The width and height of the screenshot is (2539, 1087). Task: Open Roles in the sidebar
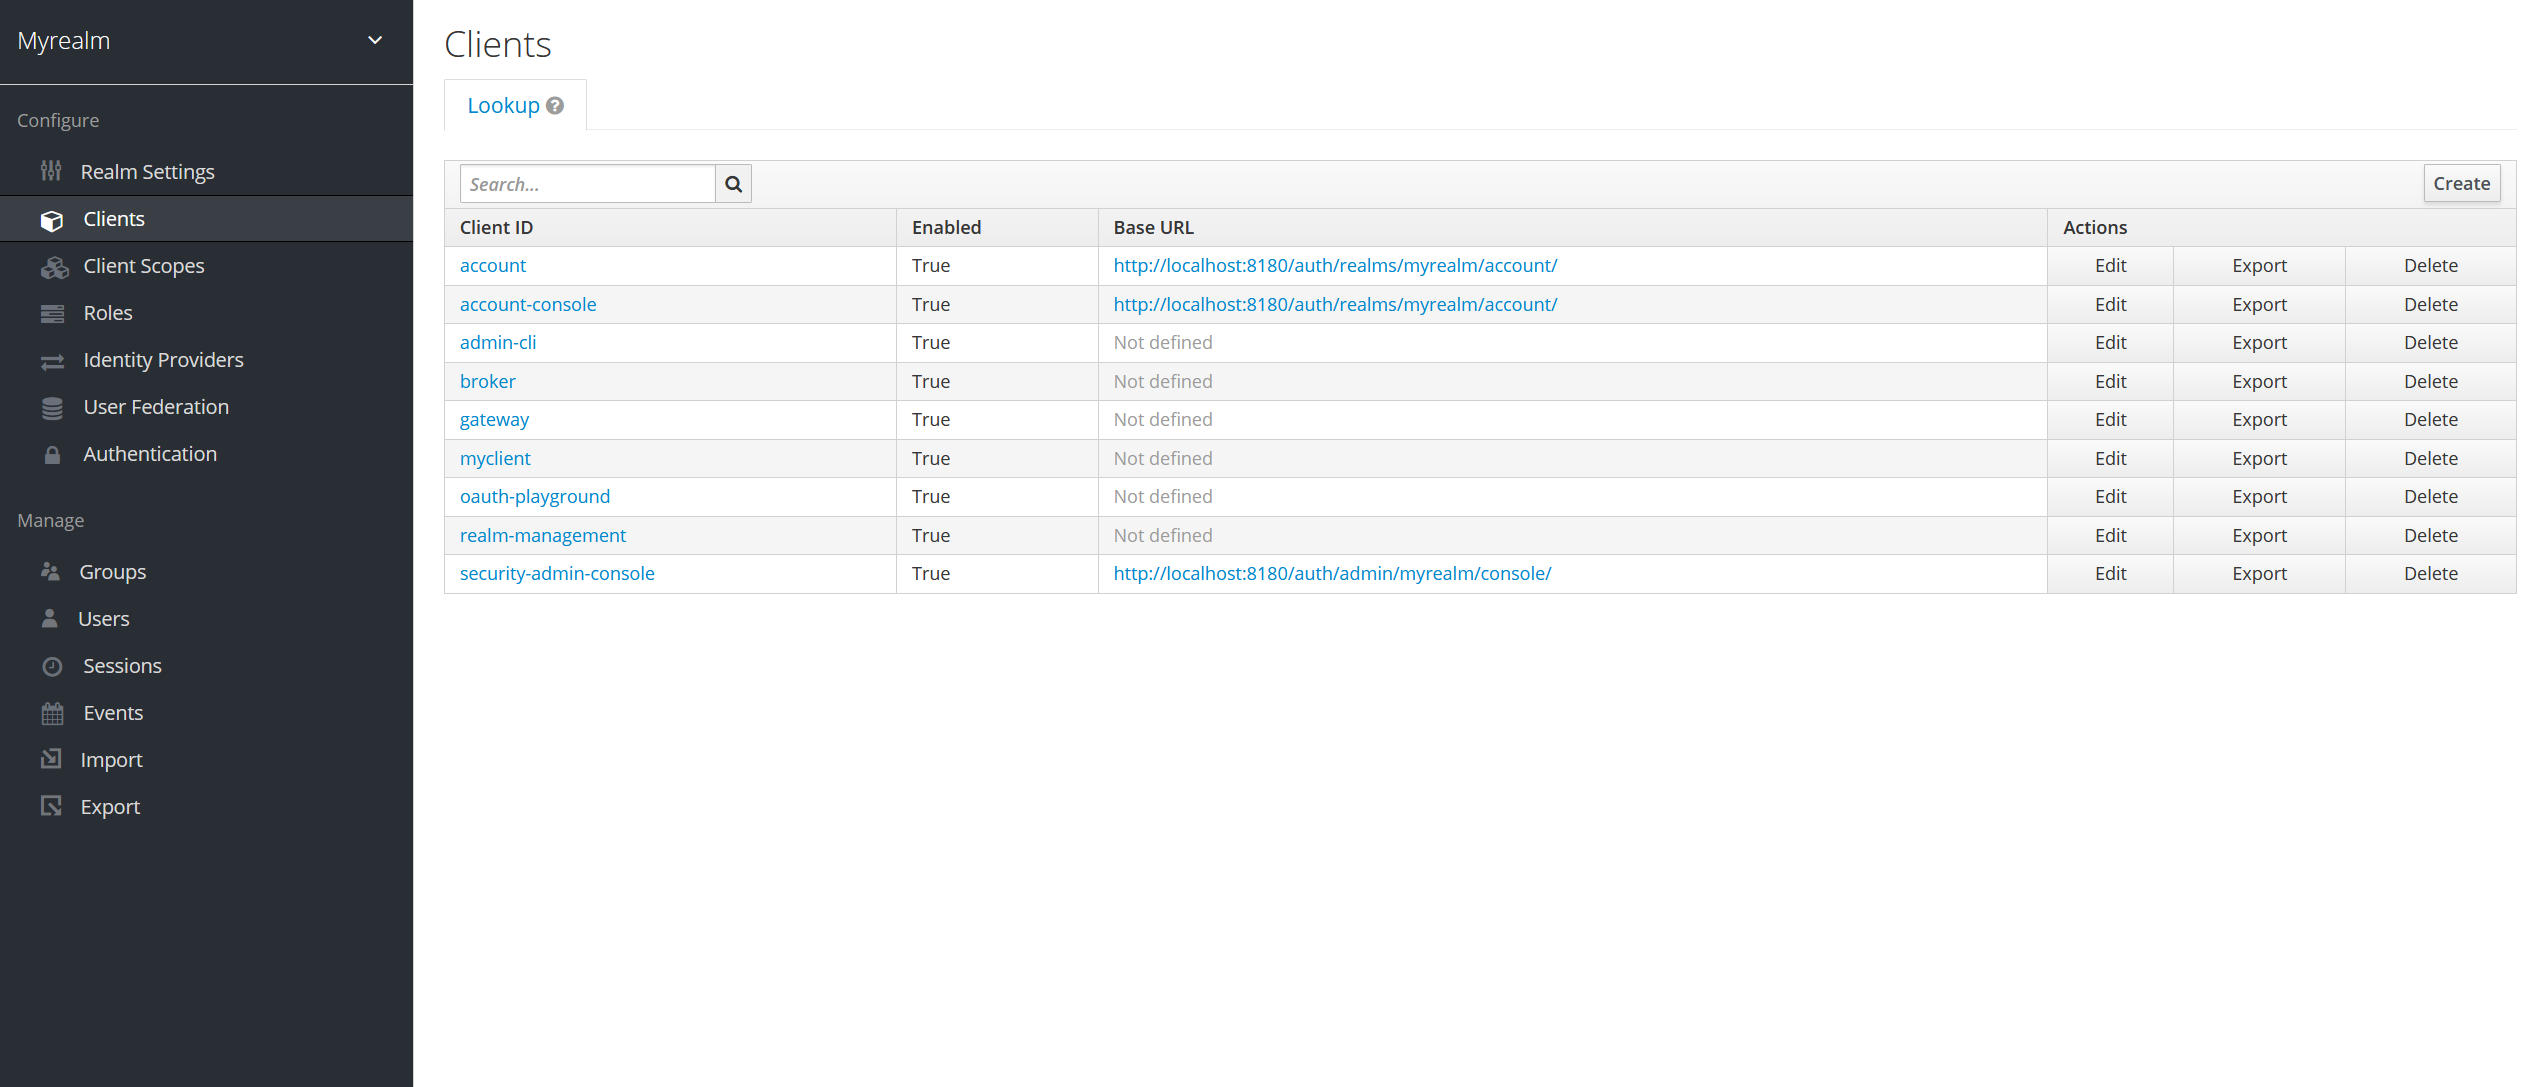(x=108, y=313)
